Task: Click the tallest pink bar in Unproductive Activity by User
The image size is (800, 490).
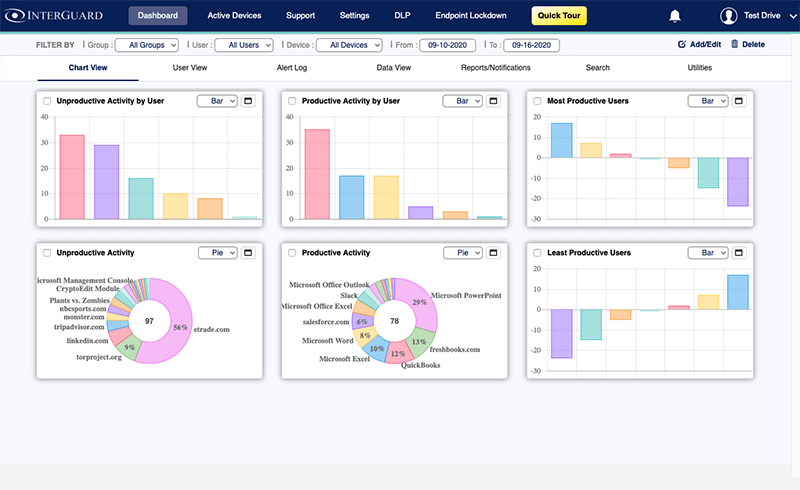Action: (x=72, y=177)
